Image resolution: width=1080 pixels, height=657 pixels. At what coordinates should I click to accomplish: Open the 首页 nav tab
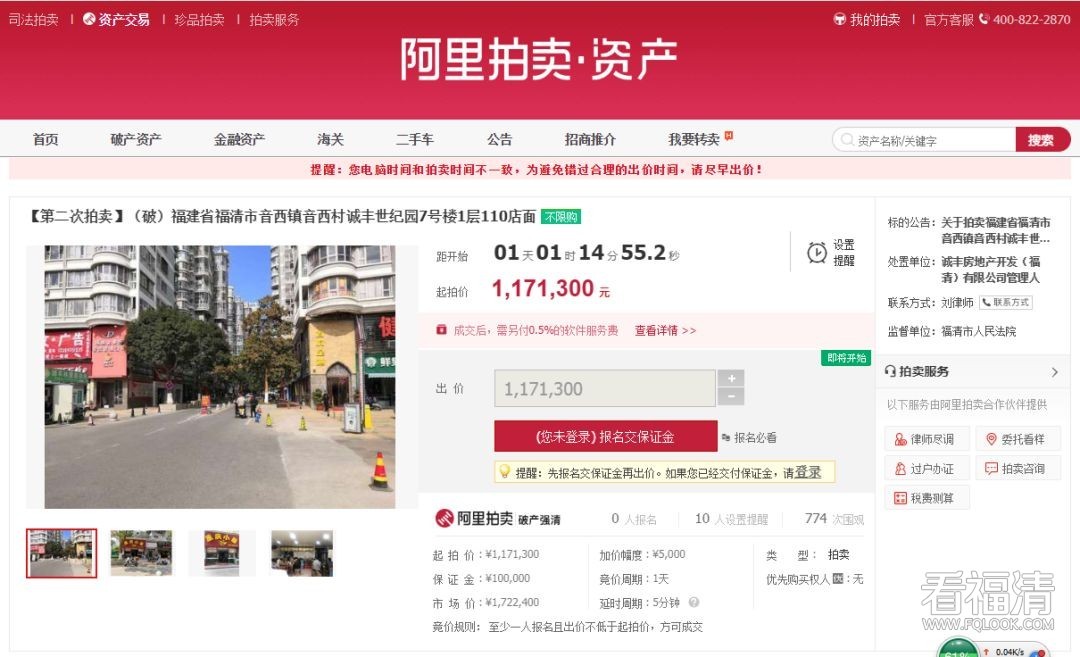click(x=45, y=140)
